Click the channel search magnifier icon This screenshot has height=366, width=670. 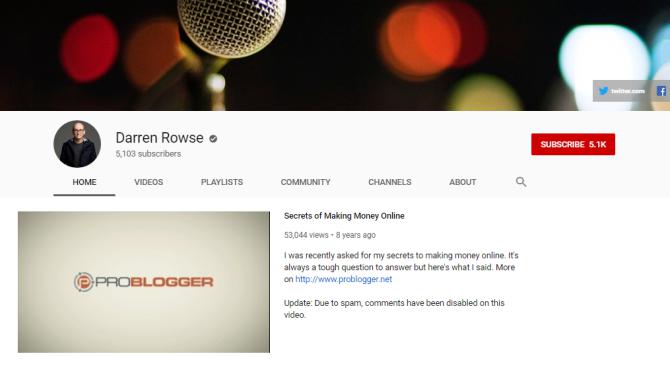(521, 182)
